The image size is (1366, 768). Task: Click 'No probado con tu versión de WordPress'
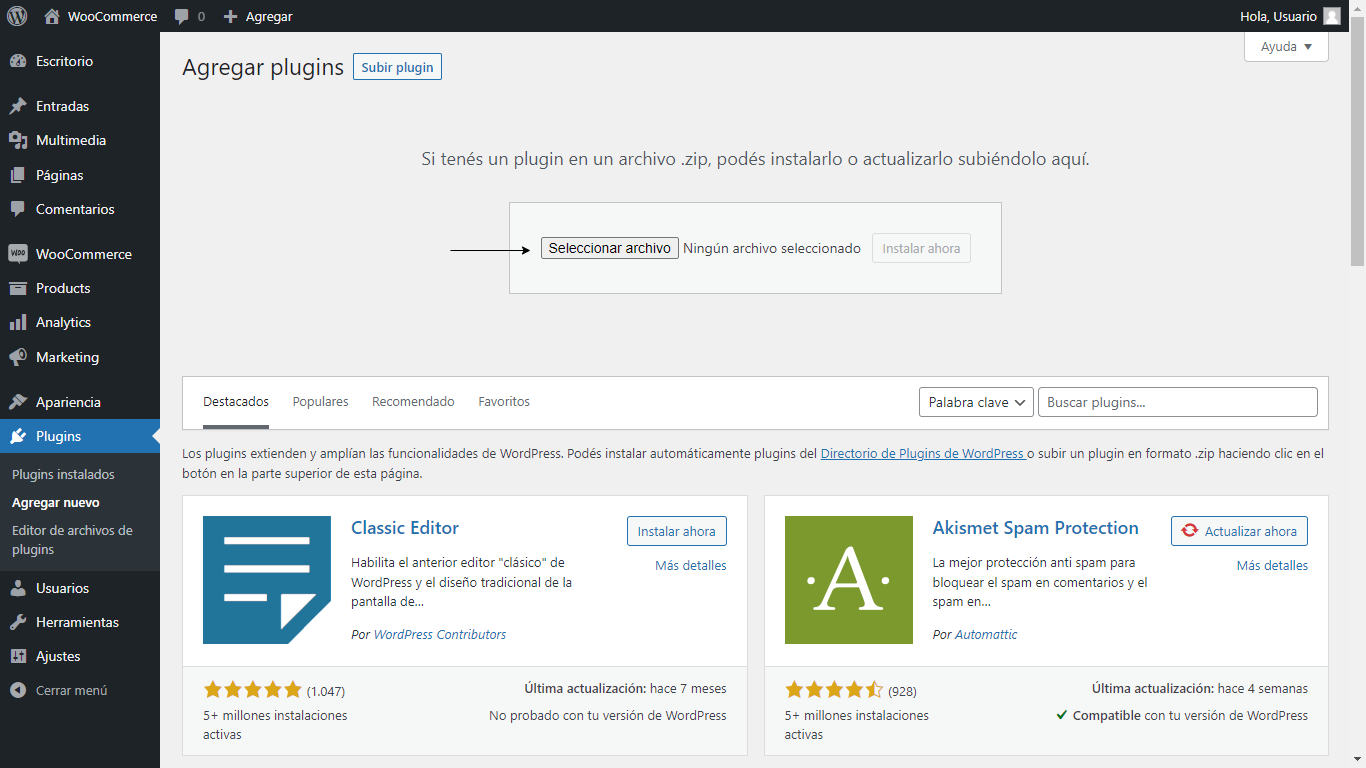click(608, 715)
